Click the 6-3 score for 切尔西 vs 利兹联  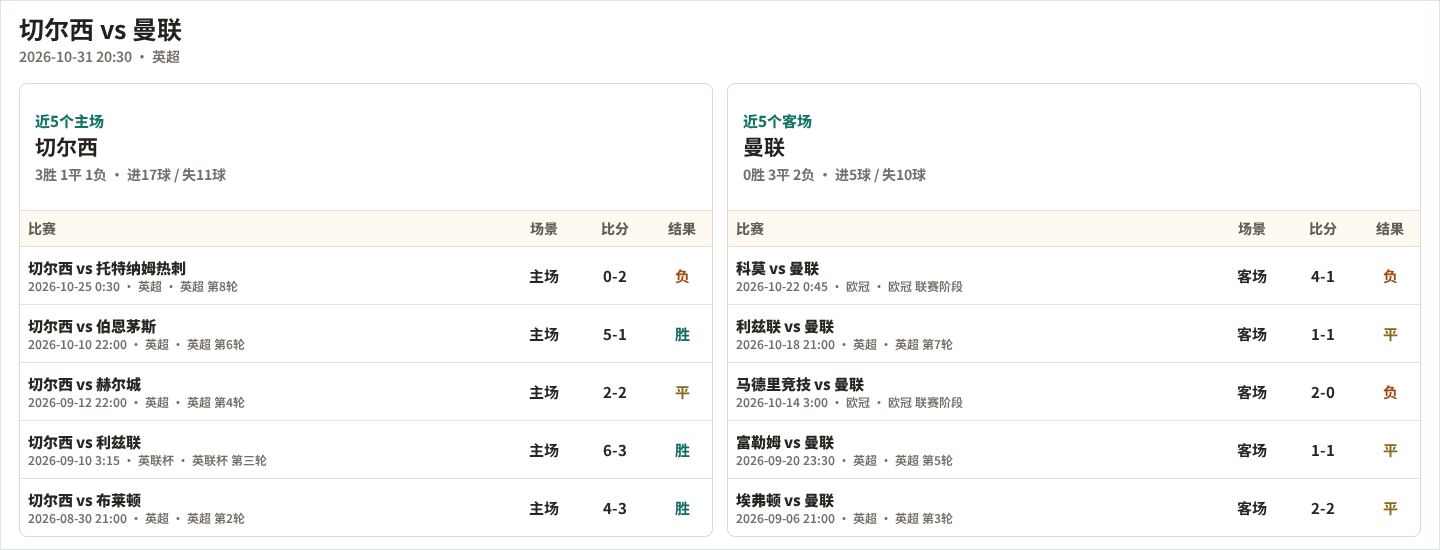615,450
